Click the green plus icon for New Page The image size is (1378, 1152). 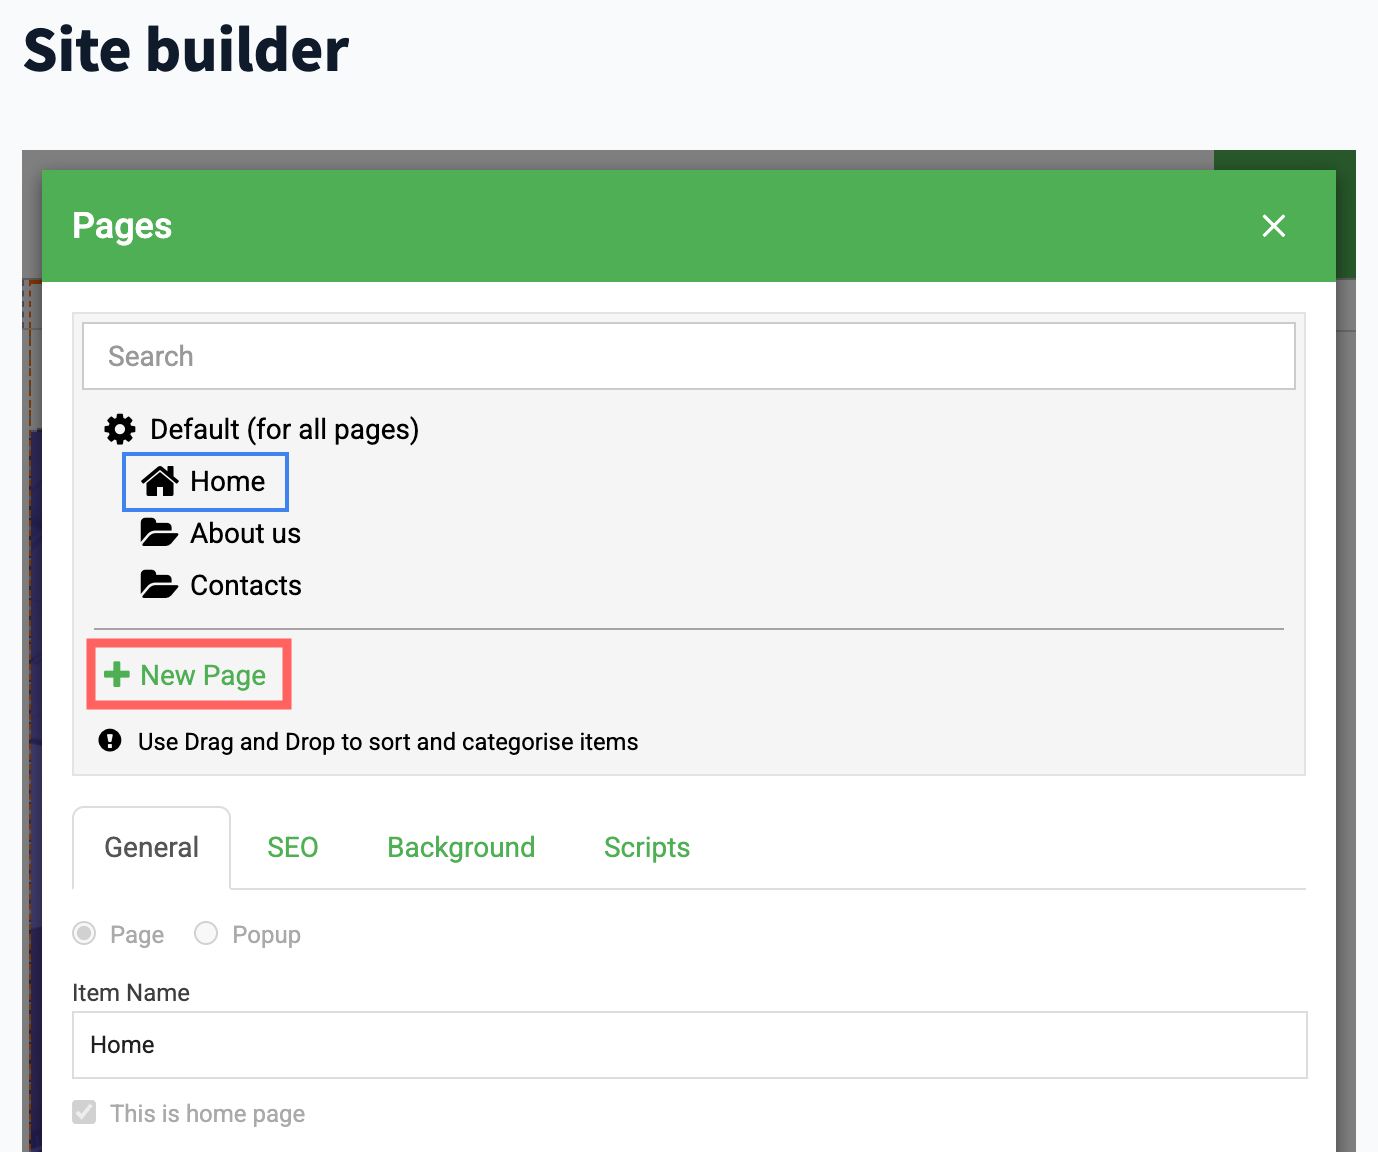click(x=117, y=675)
